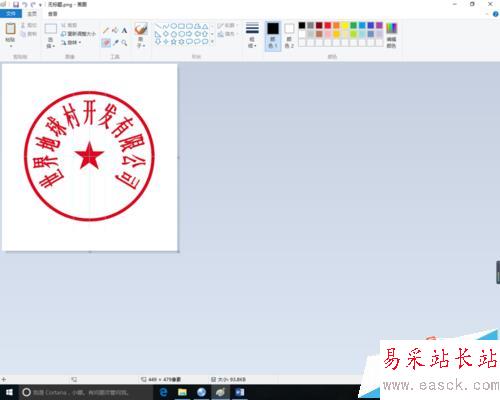Select the Right triangle shape
This screenshot has width=500, height=400.
(x=158, y=34)
